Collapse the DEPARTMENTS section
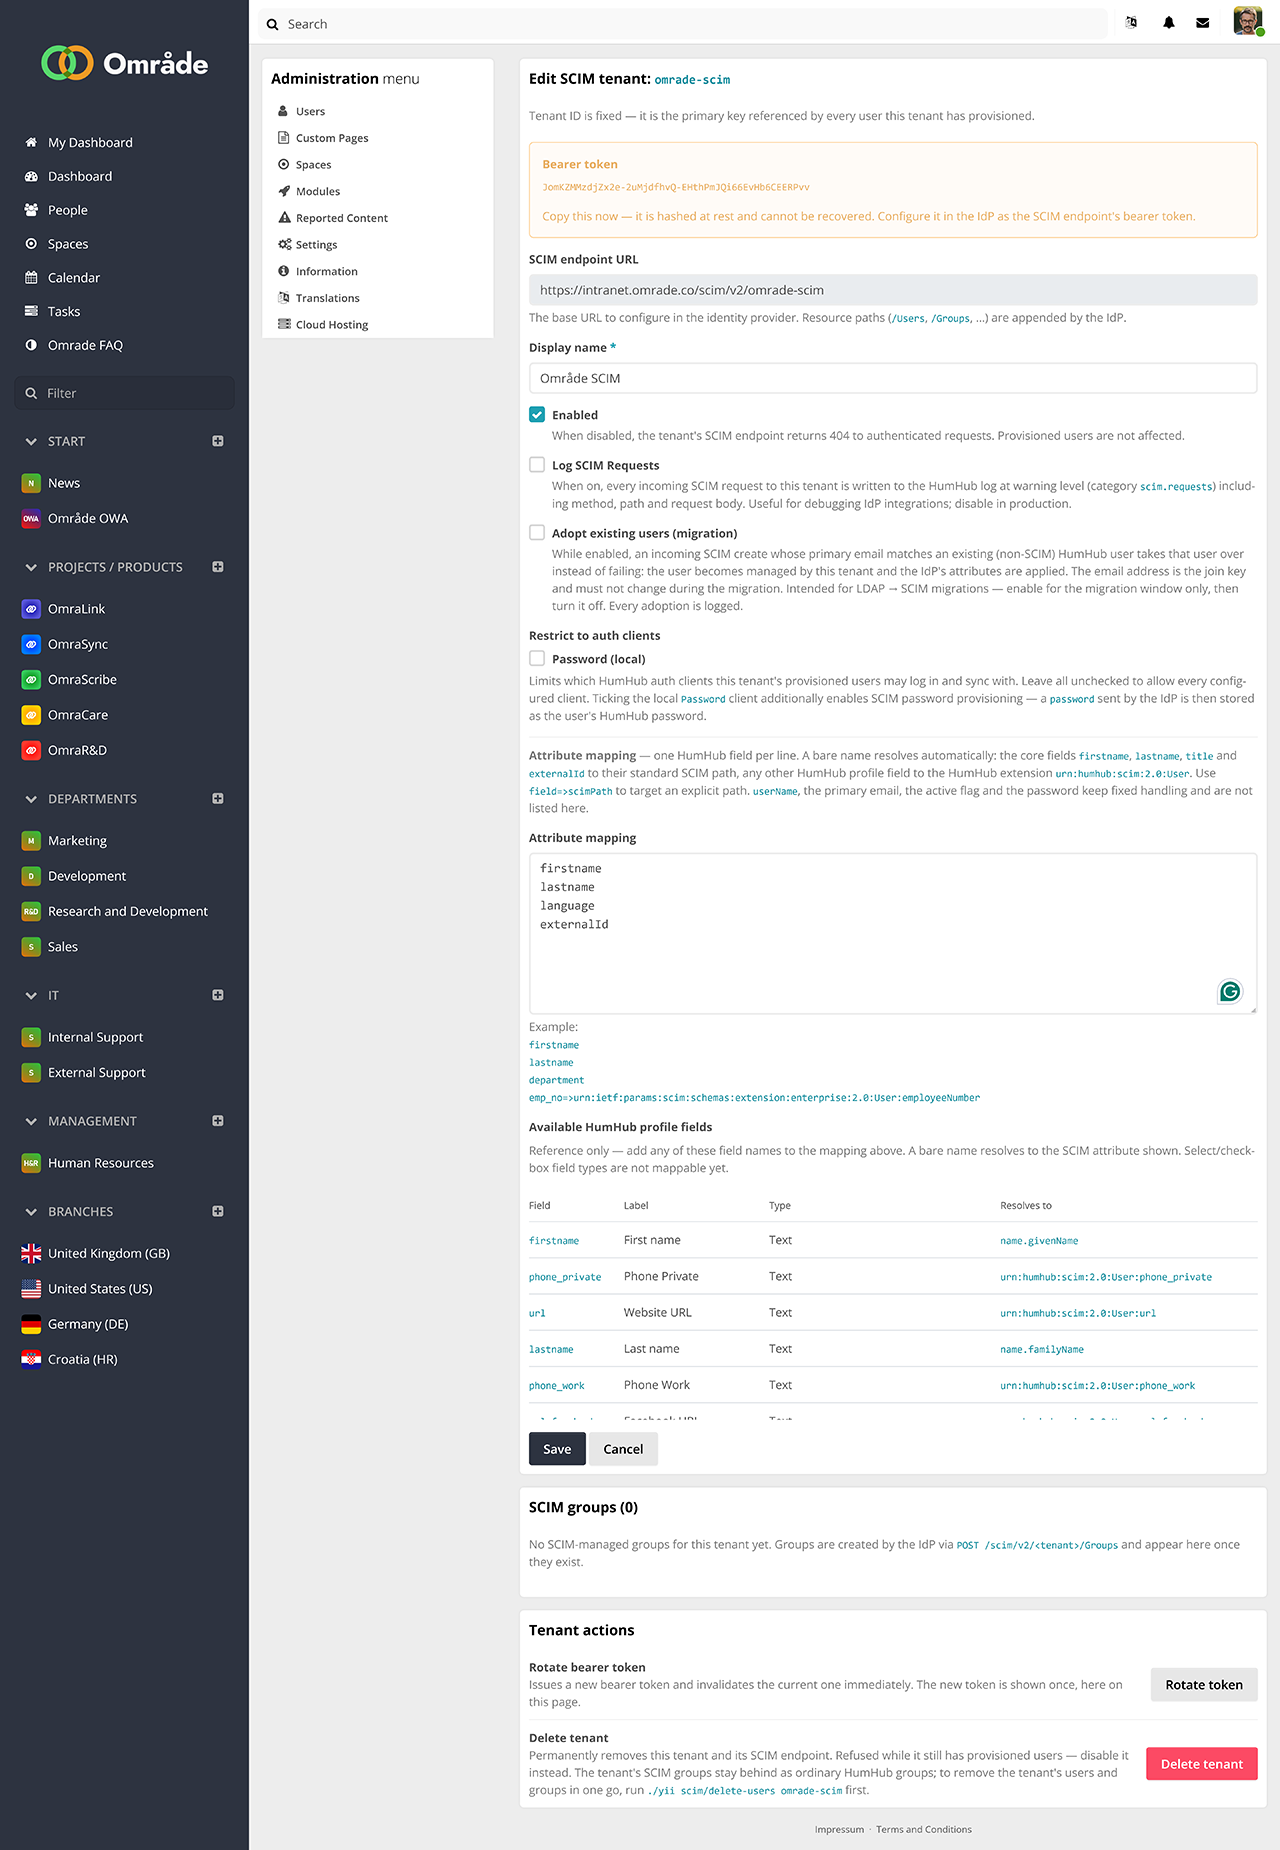The height and width of the screenshot is (1850, 1280). (31, 799)
